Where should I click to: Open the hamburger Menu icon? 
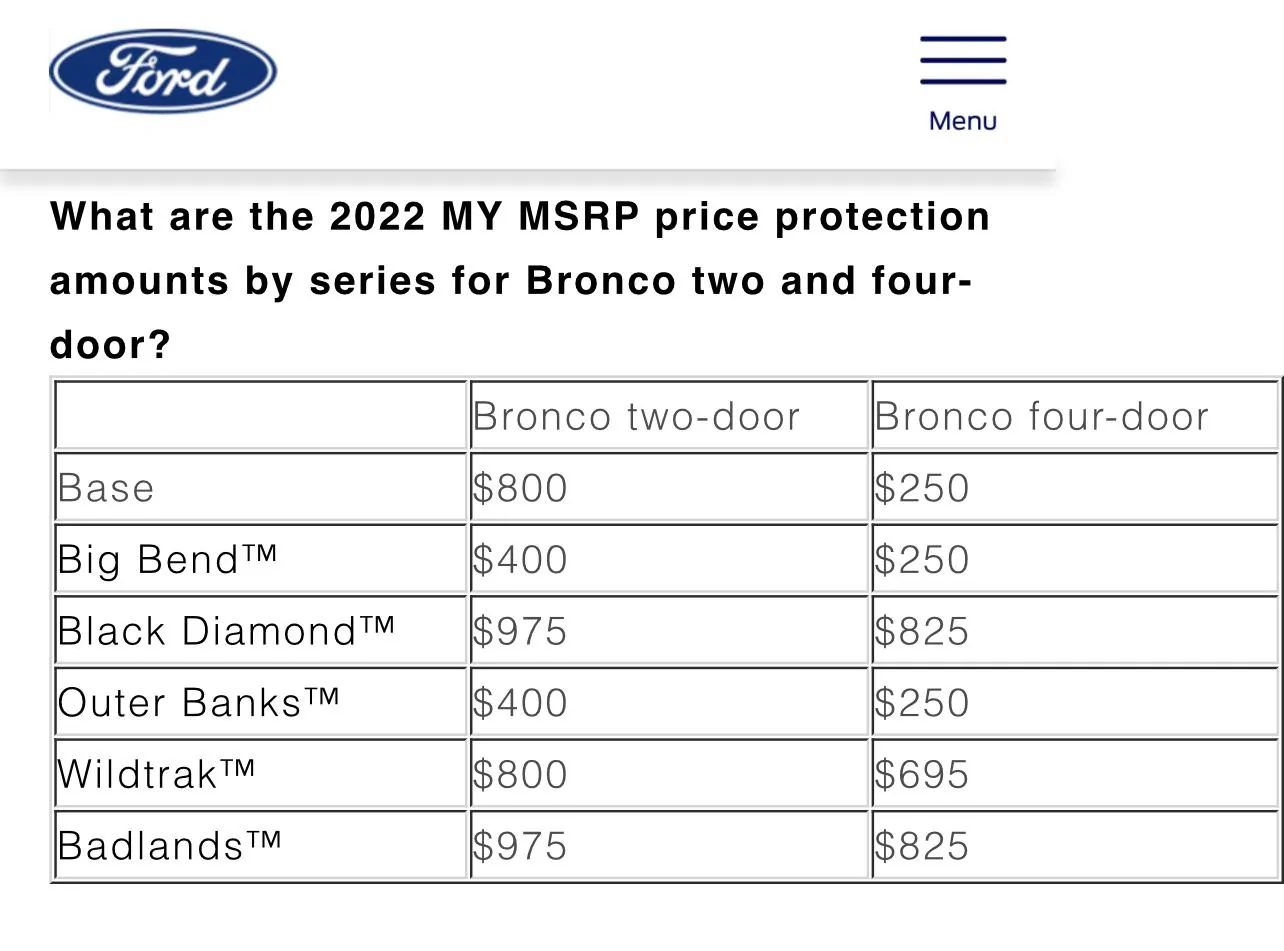pyautogui.click(x=963, y=61)
